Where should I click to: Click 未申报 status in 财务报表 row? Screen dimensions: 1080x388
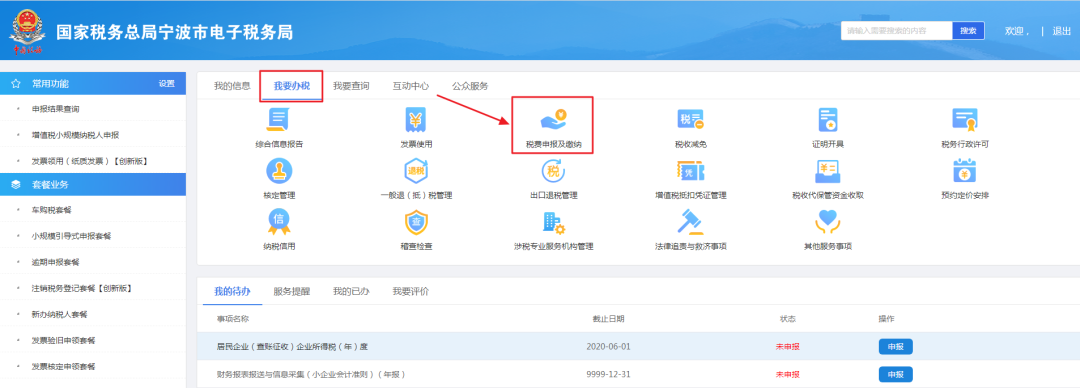(788, 374)
